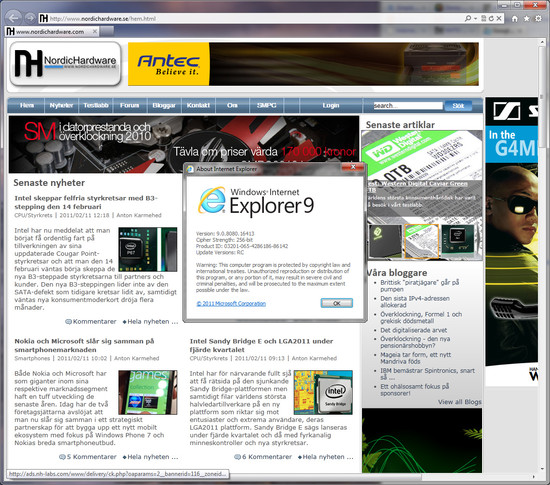The height and width of the screenshot is (485, 550).
Task: Open blog Överklockning, Formel 1 och grekisk dödsmetall
Action: tap(421, 318)
